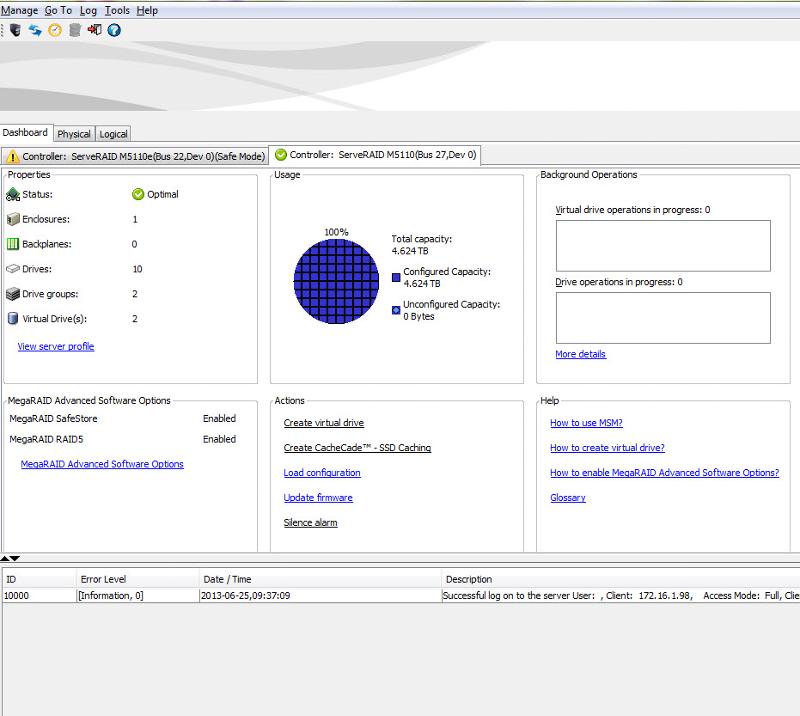Open How to use MSM? help link

586,423
